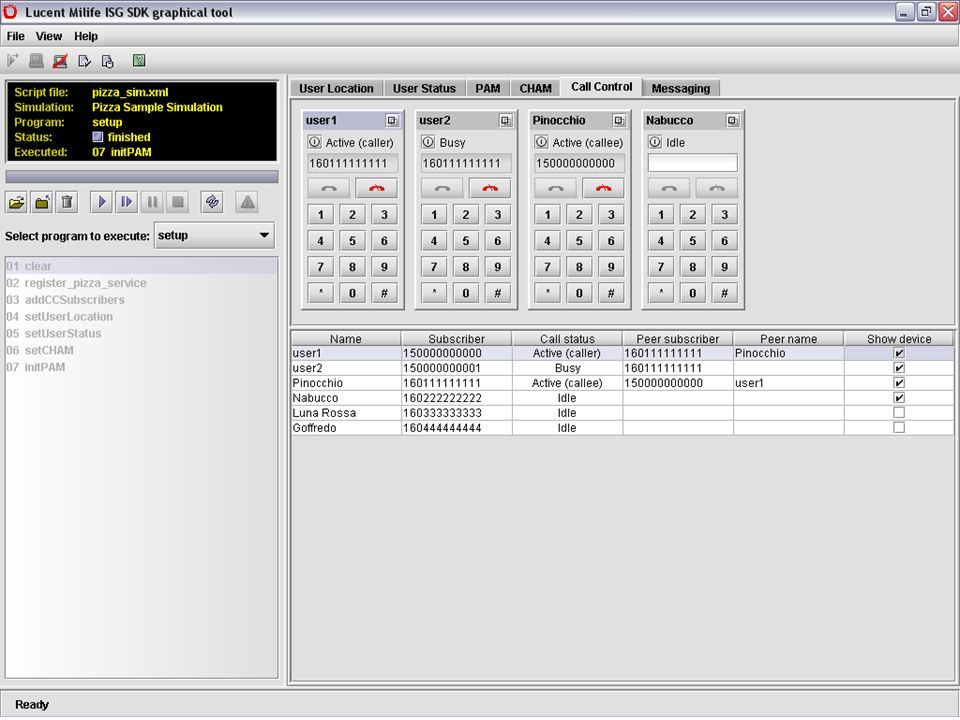Click the Peer subscriber column header
This screenshot has width=960, height=720.
coord(678,339)
